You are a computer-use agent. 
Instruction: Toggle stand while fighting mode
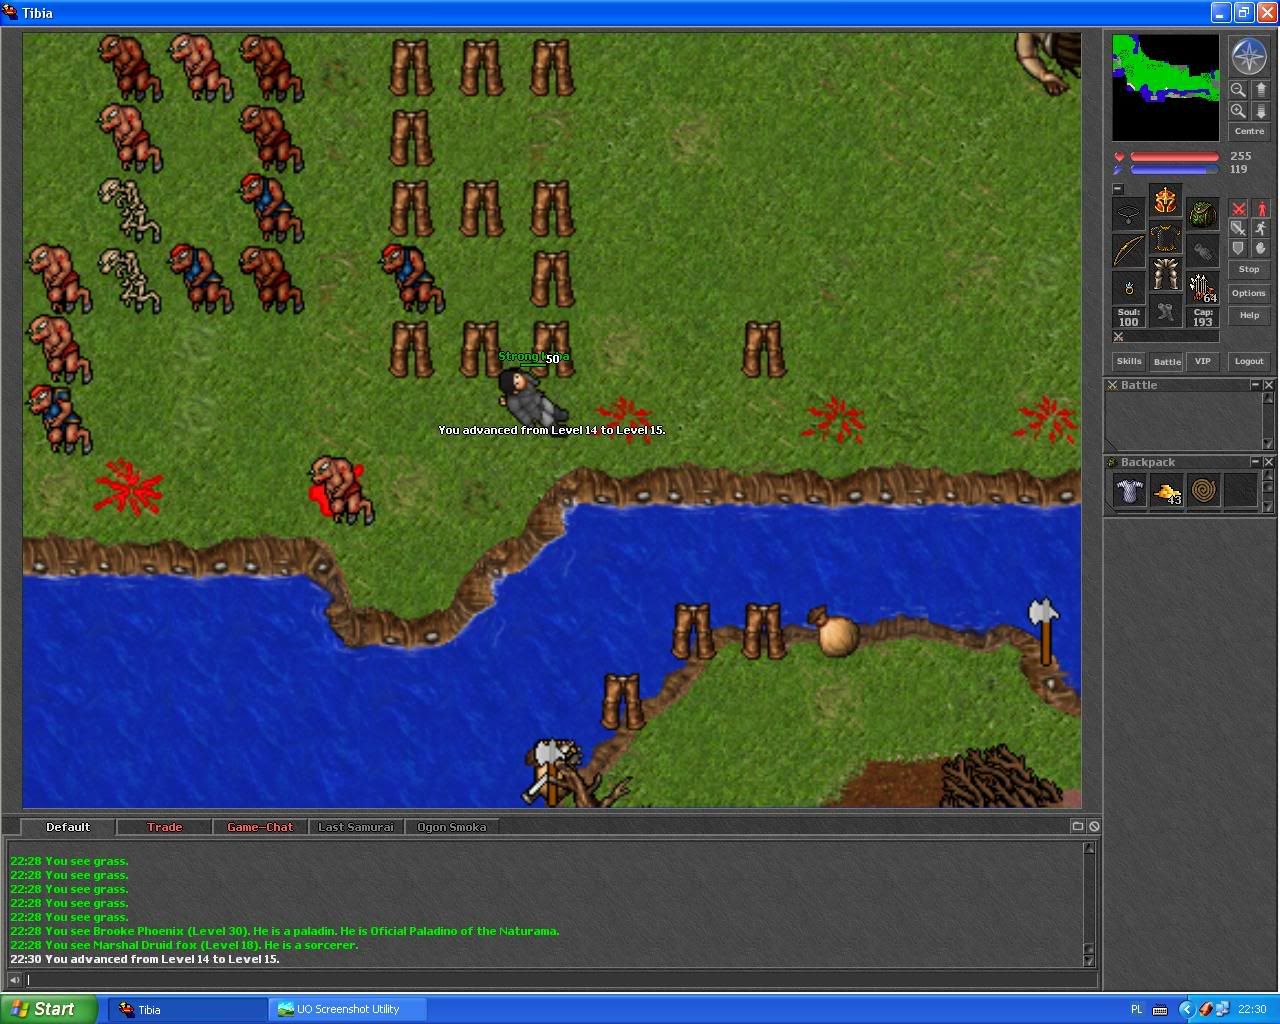[x=1261, y=208]
